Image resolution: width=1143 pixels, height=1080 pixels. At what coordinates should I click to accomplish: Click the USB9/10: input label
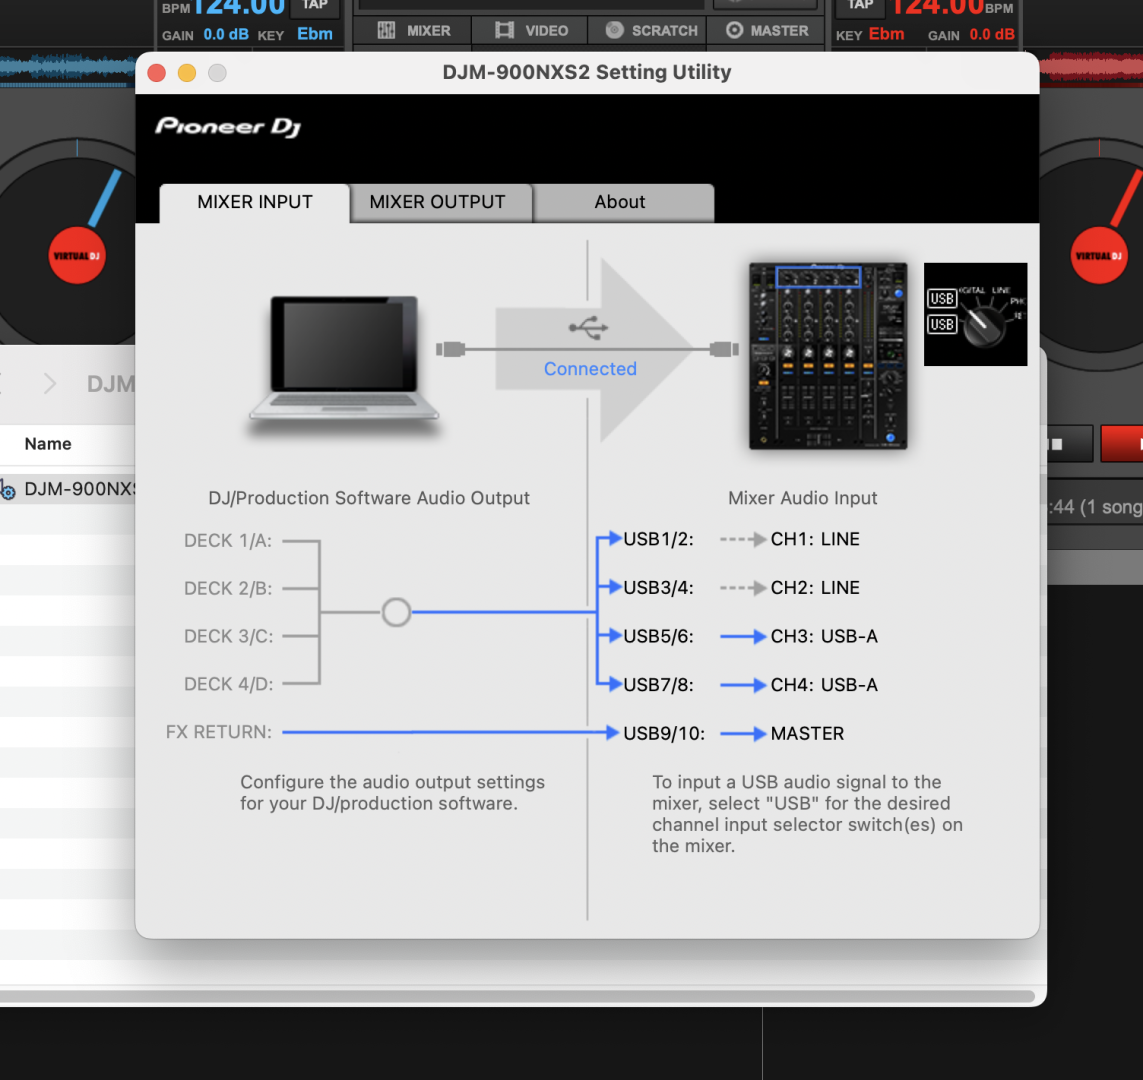pos(664,734)
